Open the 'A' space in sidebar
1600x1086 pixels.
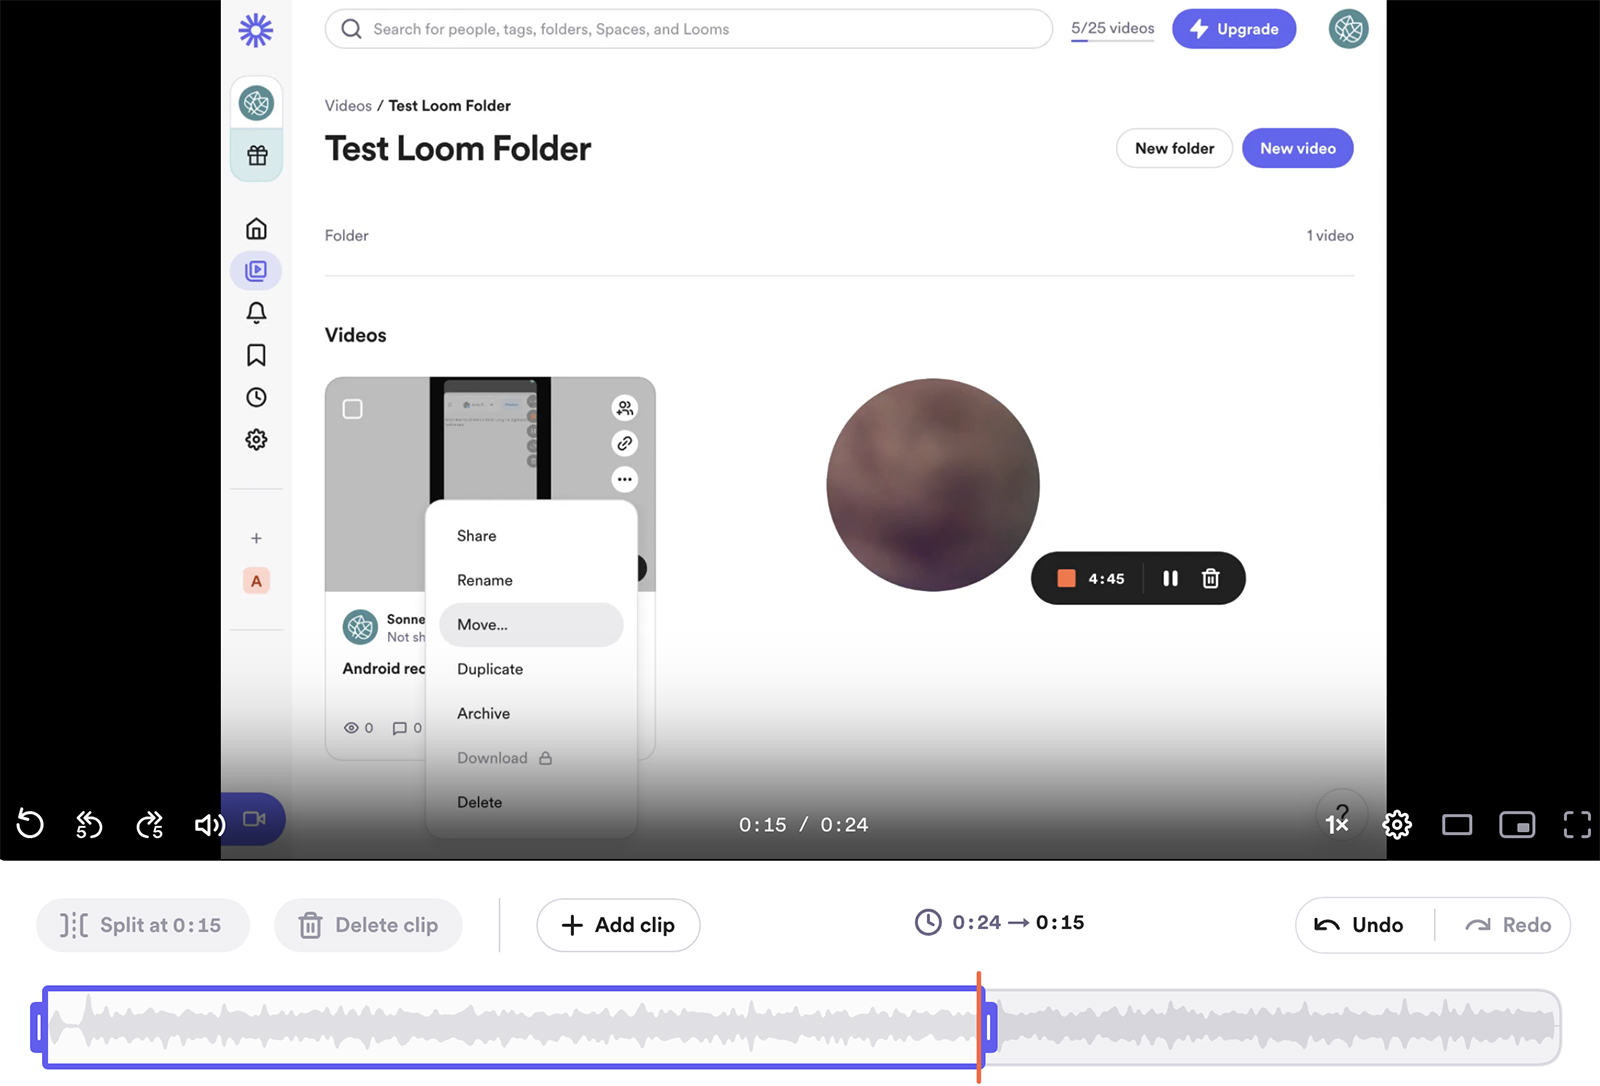coord(256,581)
